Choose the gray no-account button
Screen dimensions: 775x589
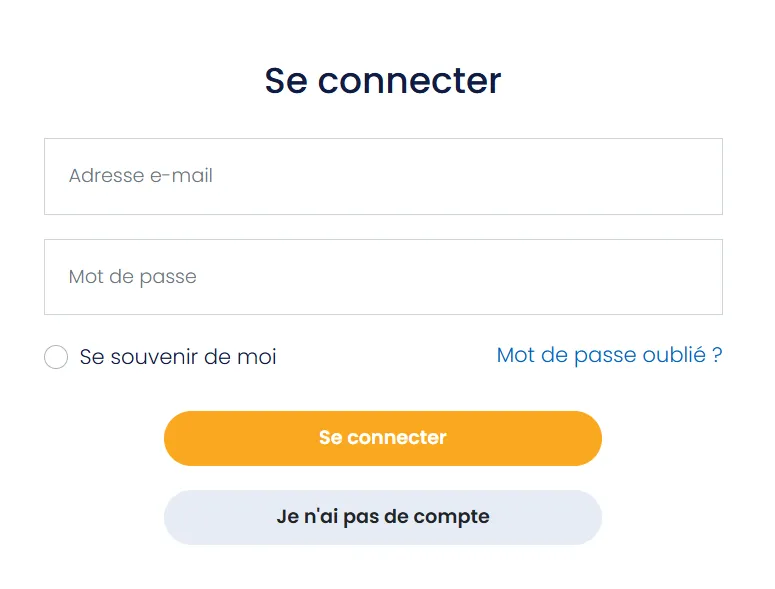pyautogui.click(x=383, y=517)
